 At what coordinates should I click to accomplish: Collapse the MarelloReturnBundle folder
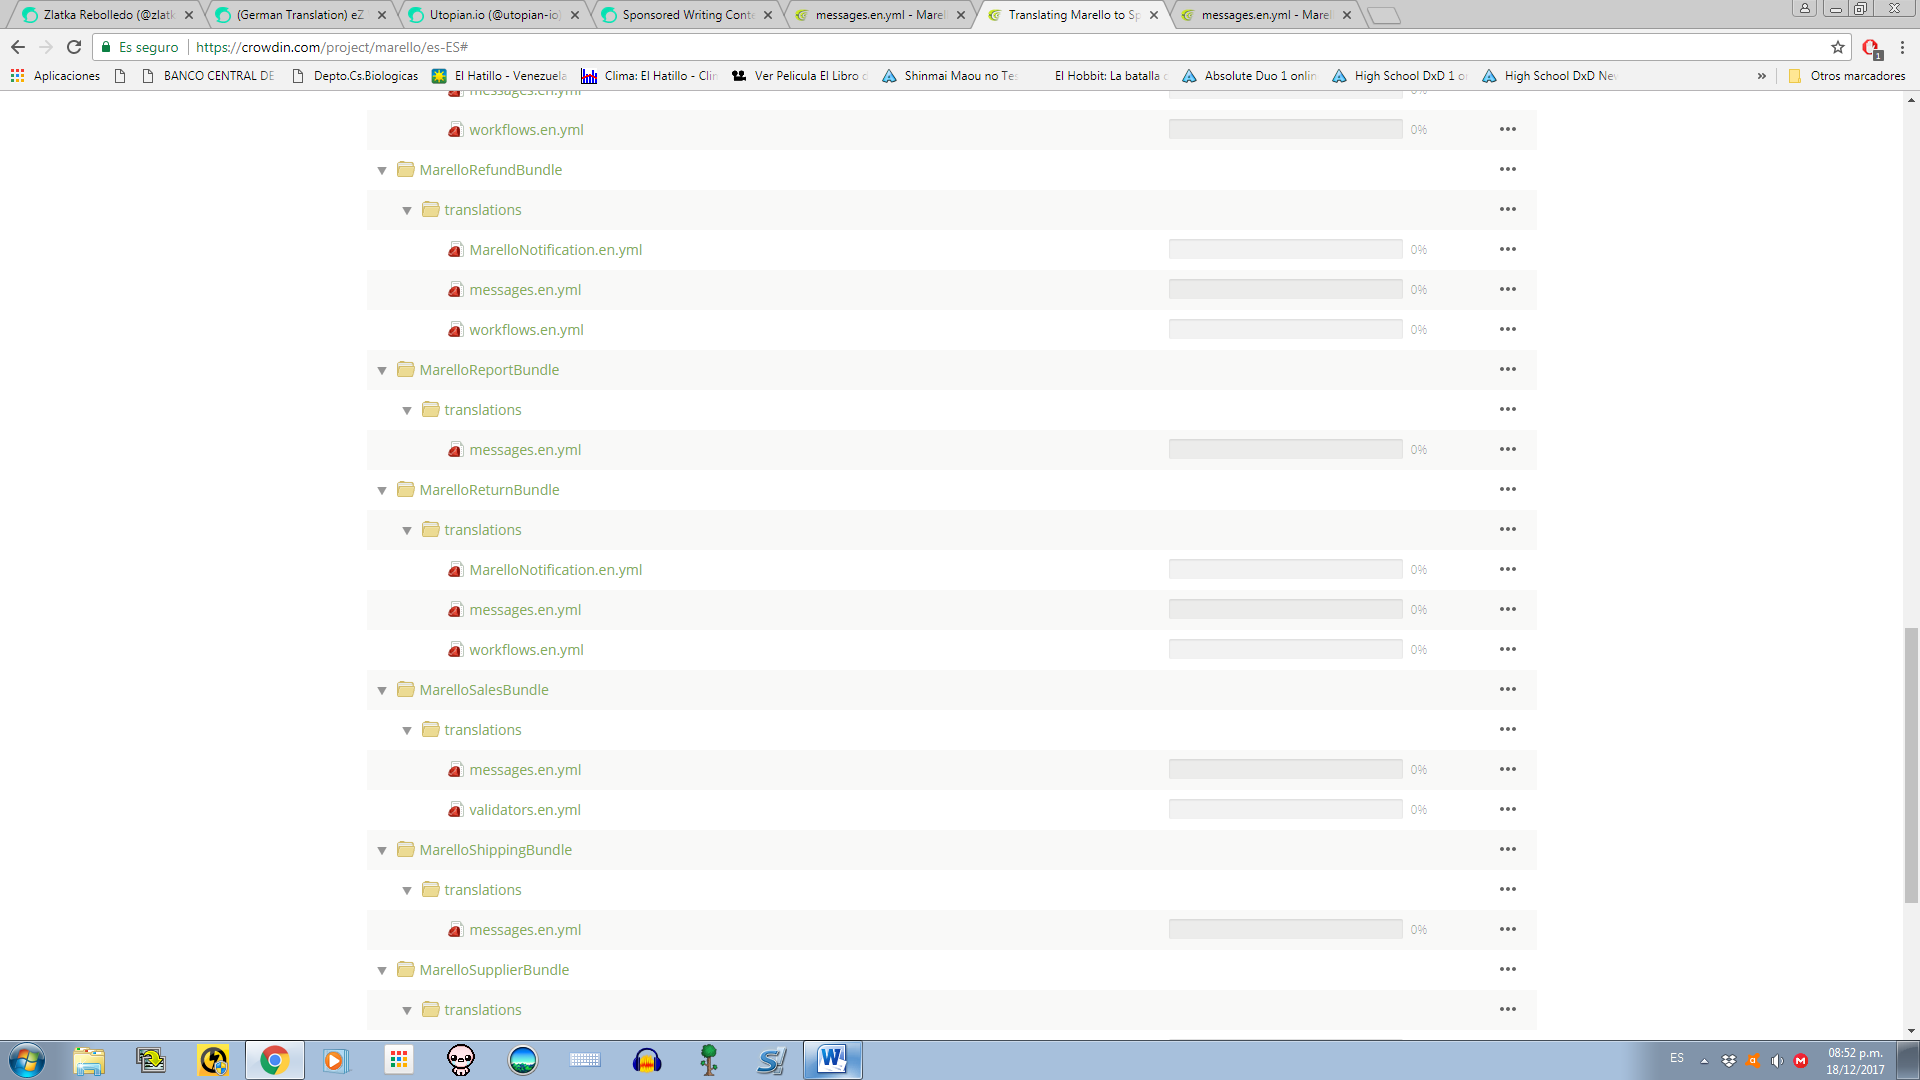pyautogui.click(x=382, y=491)
